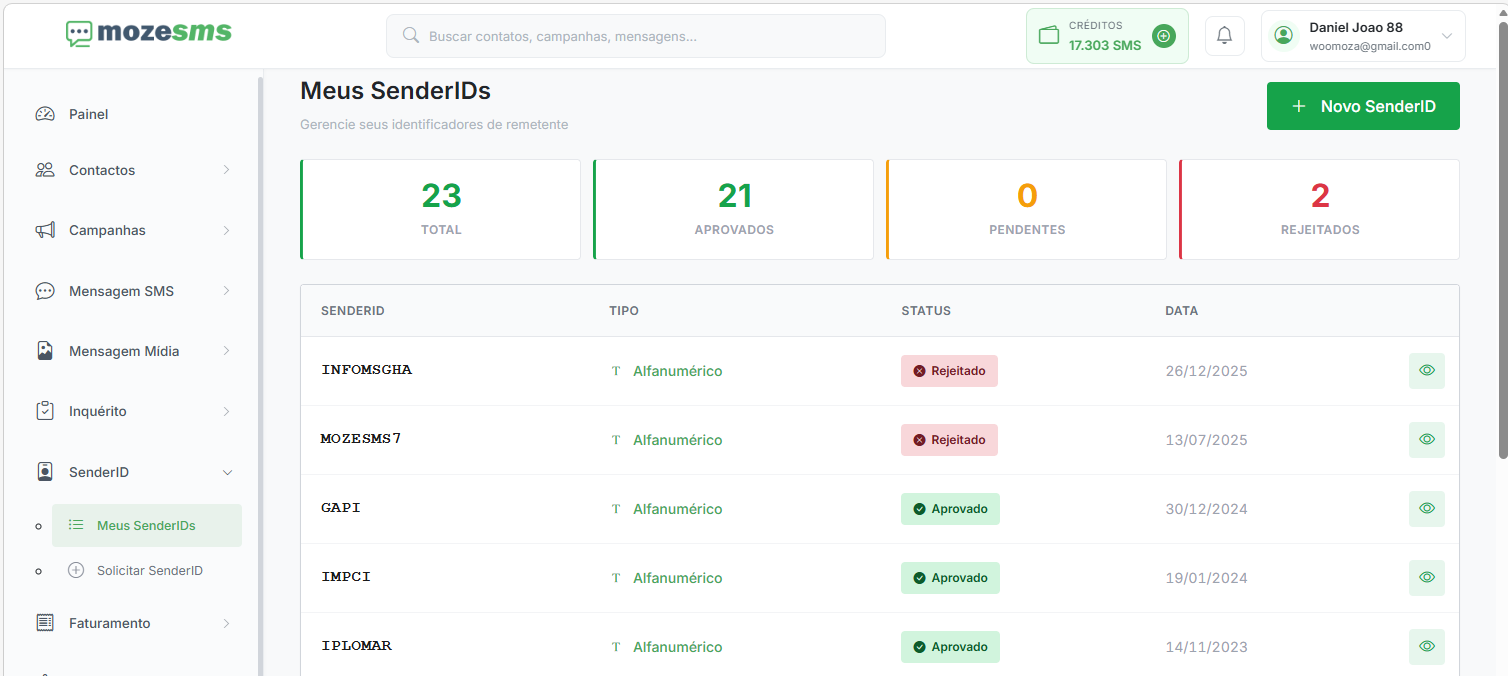The width and height of the screenshot is (1508, 676).
Task: View details of INFOMSGHA via eye icon
Action: point(1426,371)
